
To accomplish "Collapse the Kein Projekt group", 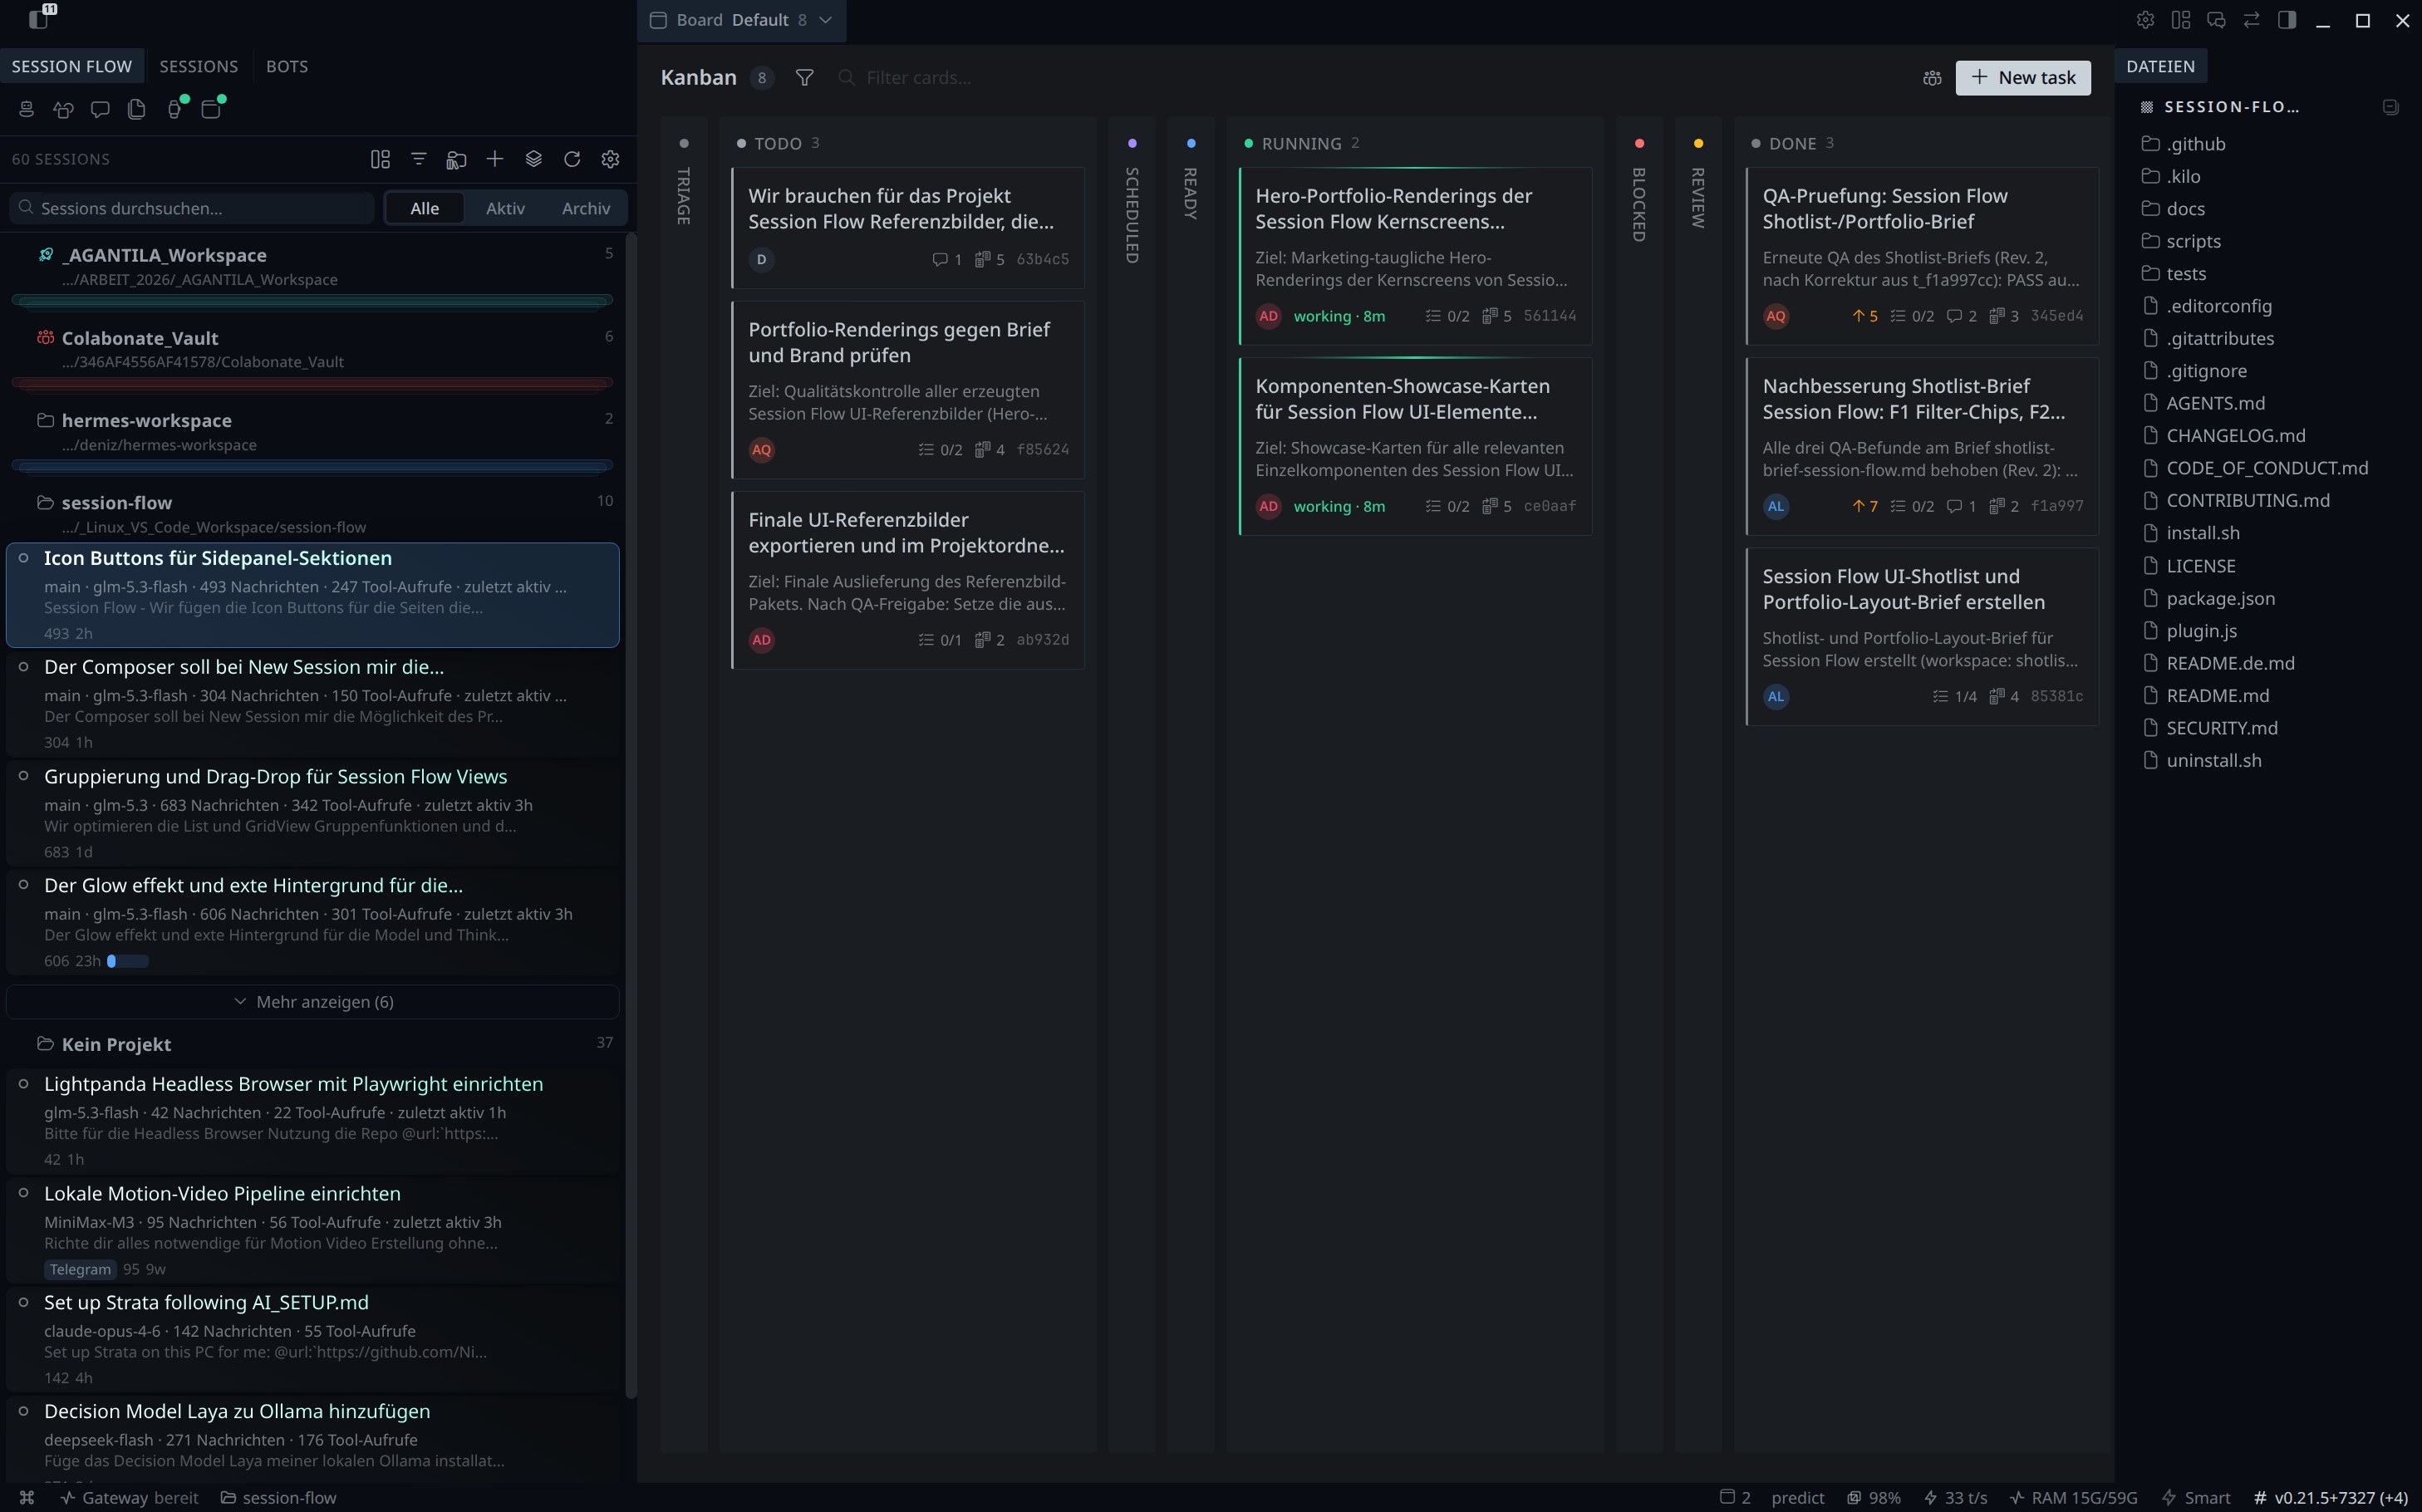I will [x=313, y=1044].
